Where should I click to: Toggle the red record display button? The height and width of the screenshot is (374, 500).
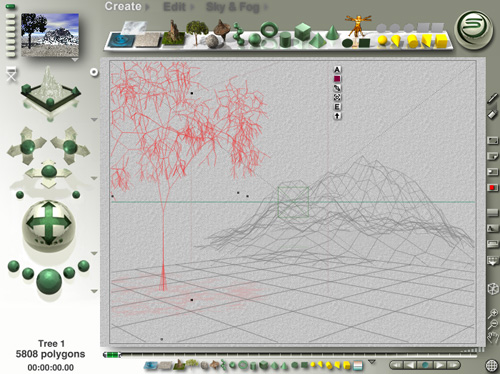(x=492, y=188)
